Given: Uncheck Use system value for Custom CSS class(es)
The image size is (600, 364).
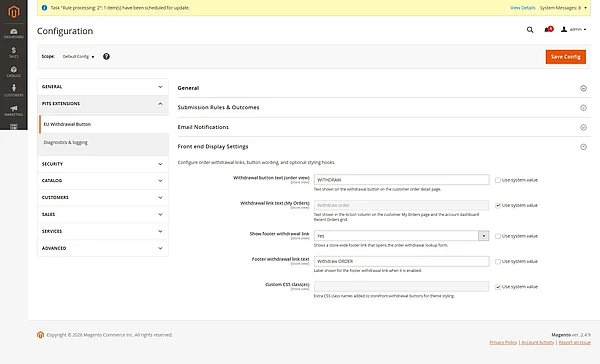Looking at the screenshot, I should click(x=498, y=287).
